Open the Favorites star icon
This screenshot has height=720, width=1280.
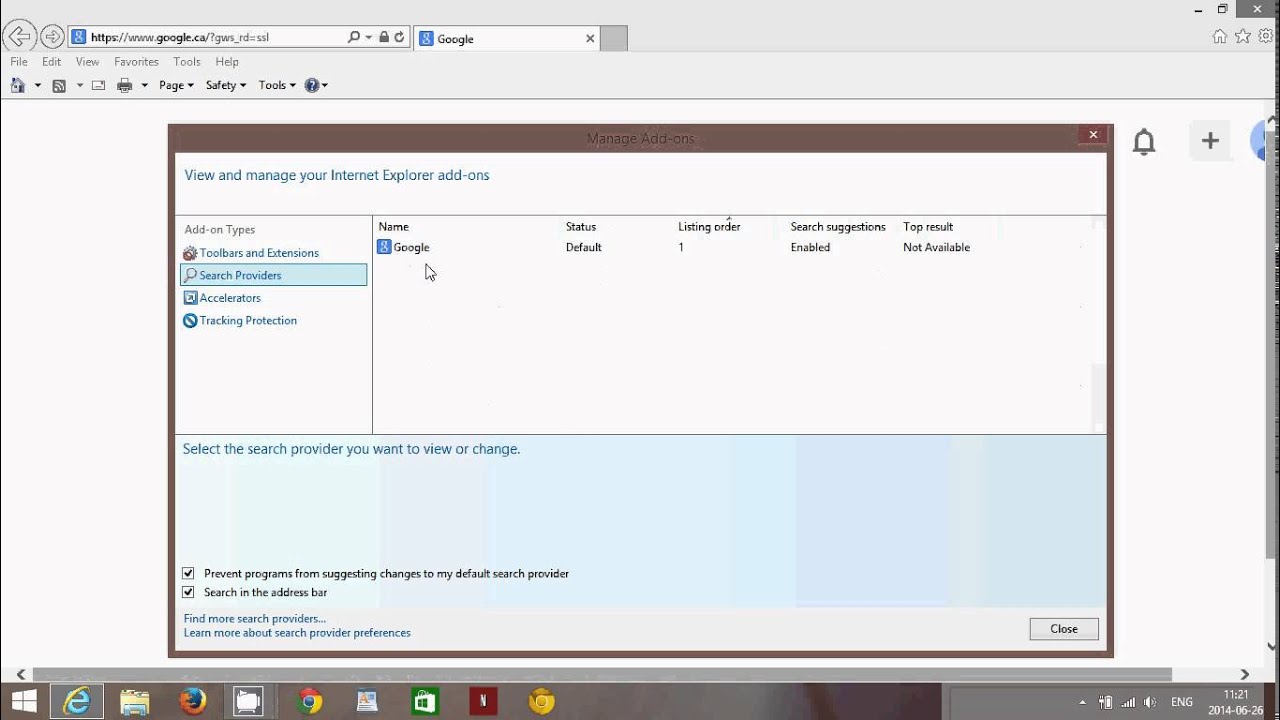click(1243, 36)
